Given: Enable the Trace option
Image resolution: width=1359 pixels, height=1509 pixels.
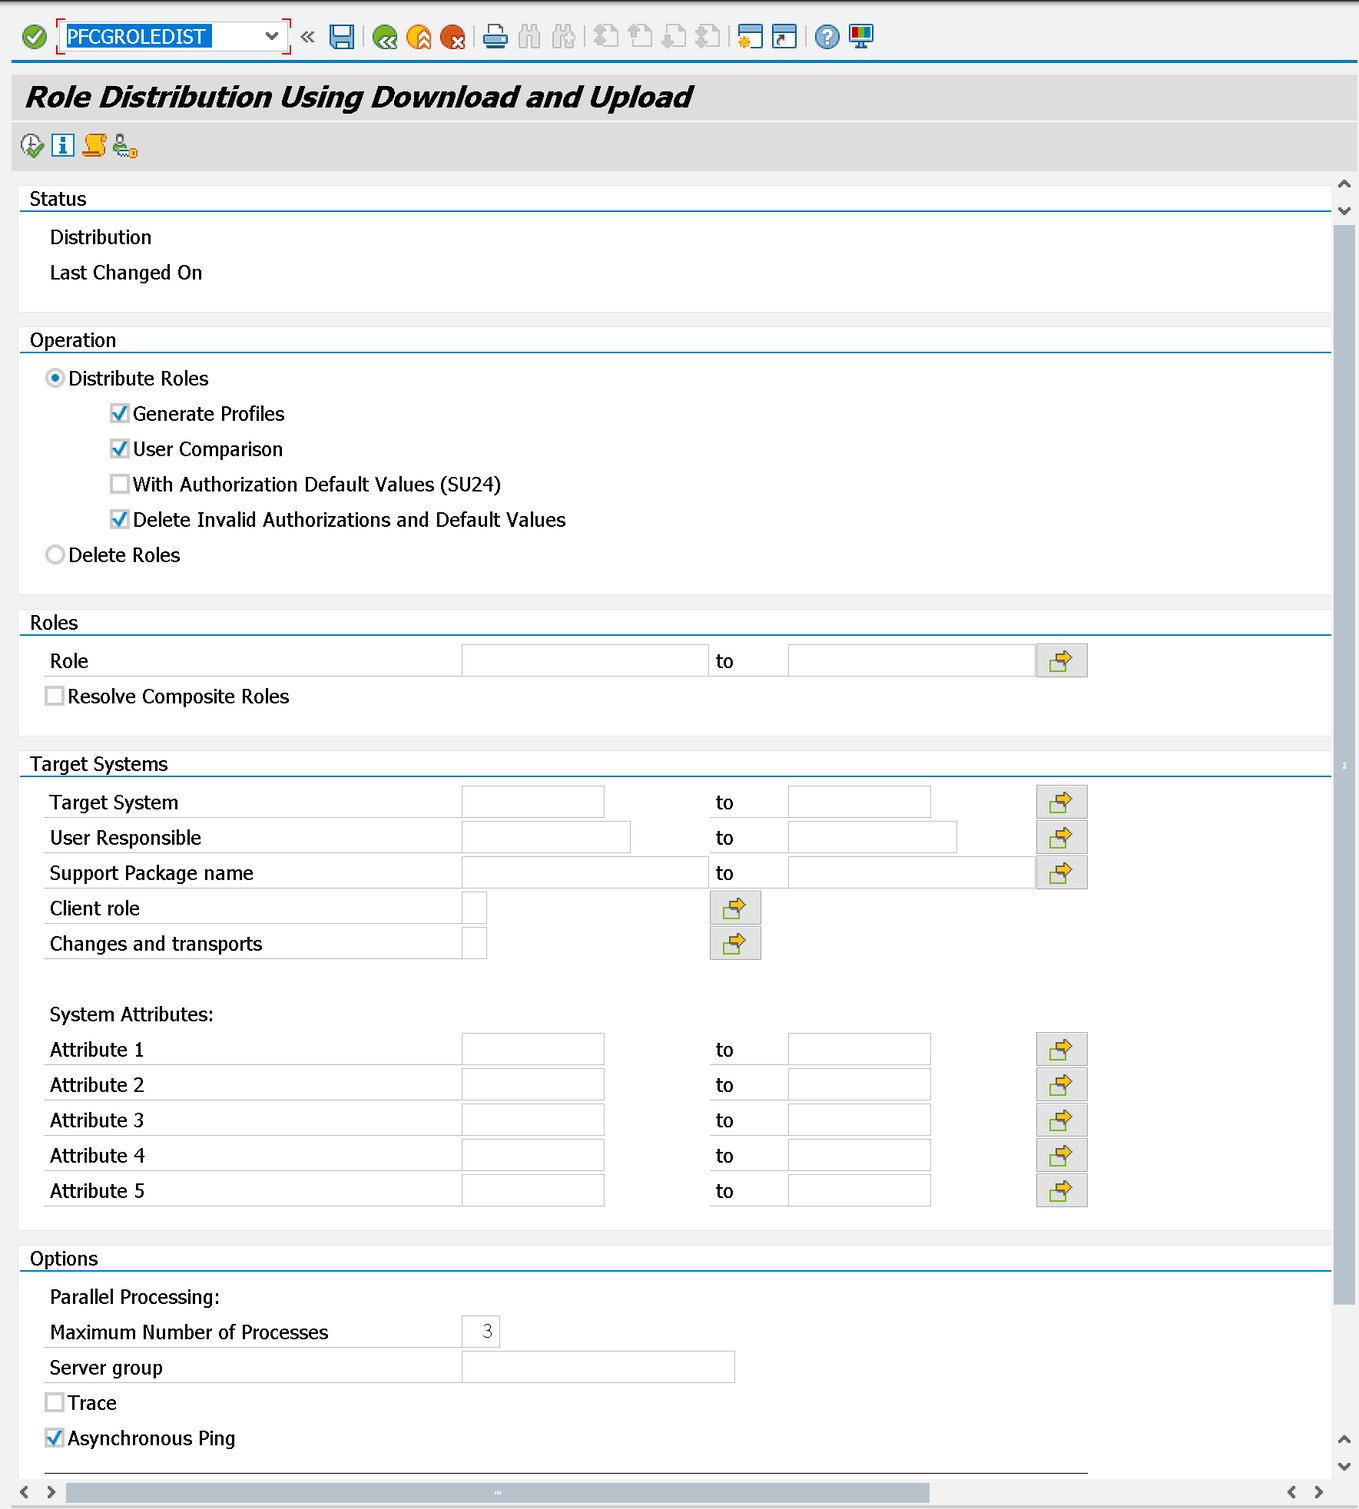Looking at the screenshot, I should [54, 1402].
